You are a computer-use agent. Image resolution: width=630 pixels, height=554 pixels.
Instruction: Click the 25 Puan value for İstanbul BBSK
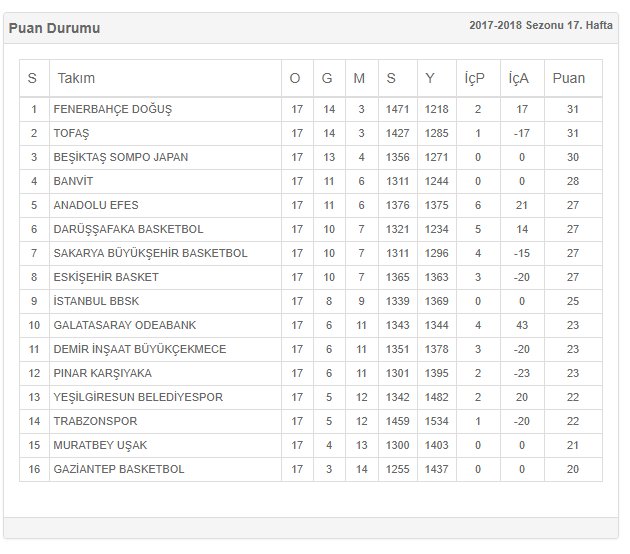point(573,301)
